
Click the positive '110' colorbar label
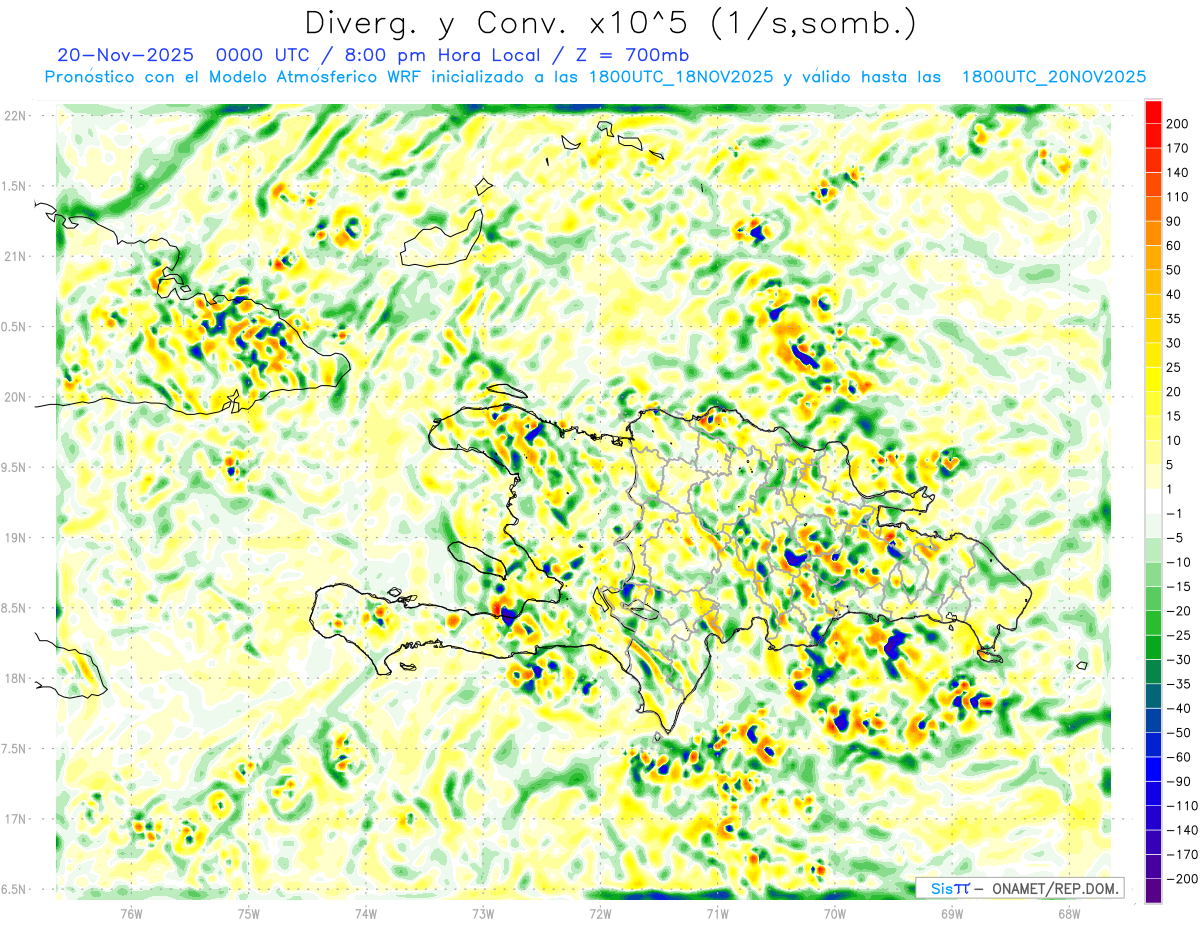point(1177,197)
